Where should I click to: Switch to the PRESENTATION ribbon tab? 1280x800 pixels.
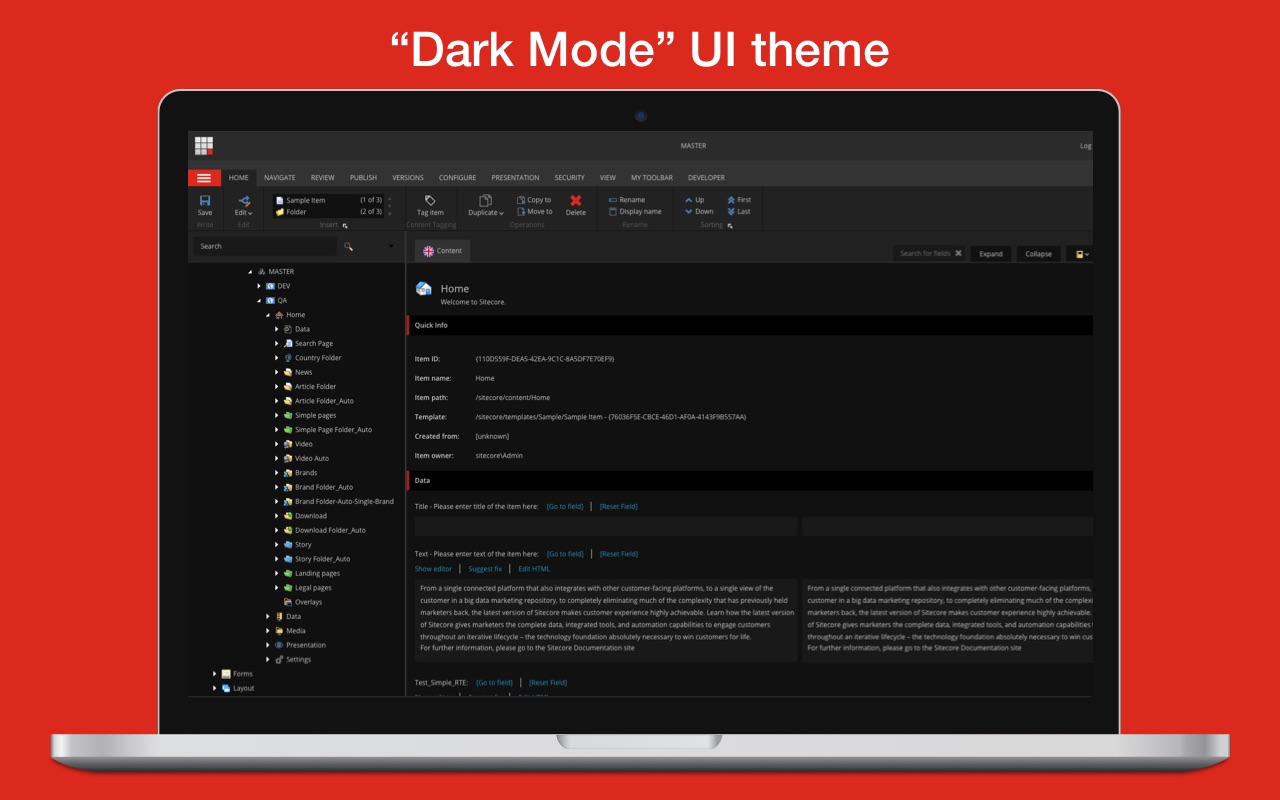(x=515, y=178)
